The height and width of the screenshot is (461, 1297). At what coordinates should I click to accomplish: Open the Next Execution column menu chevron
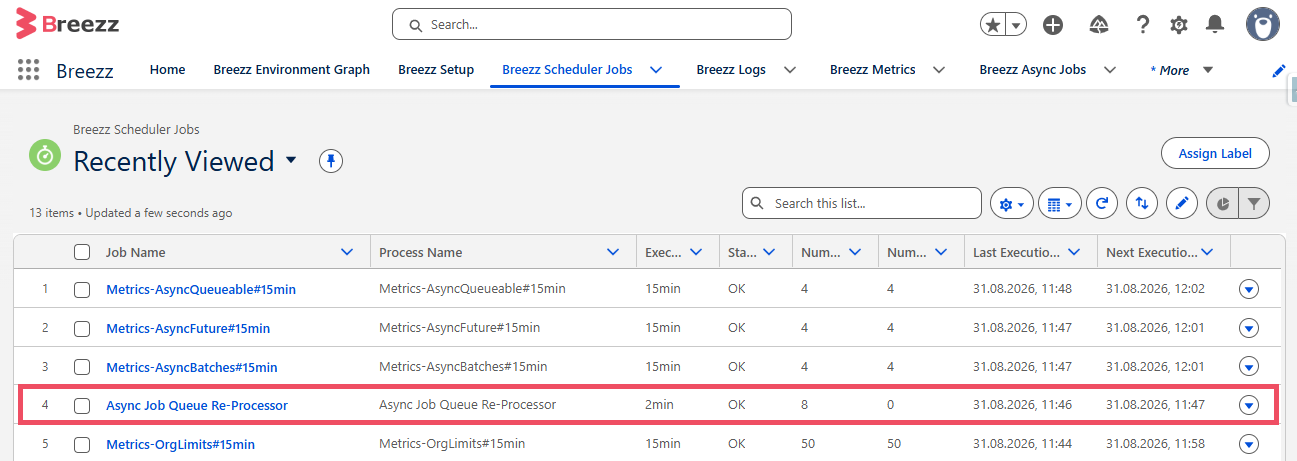coord(1207,252)
